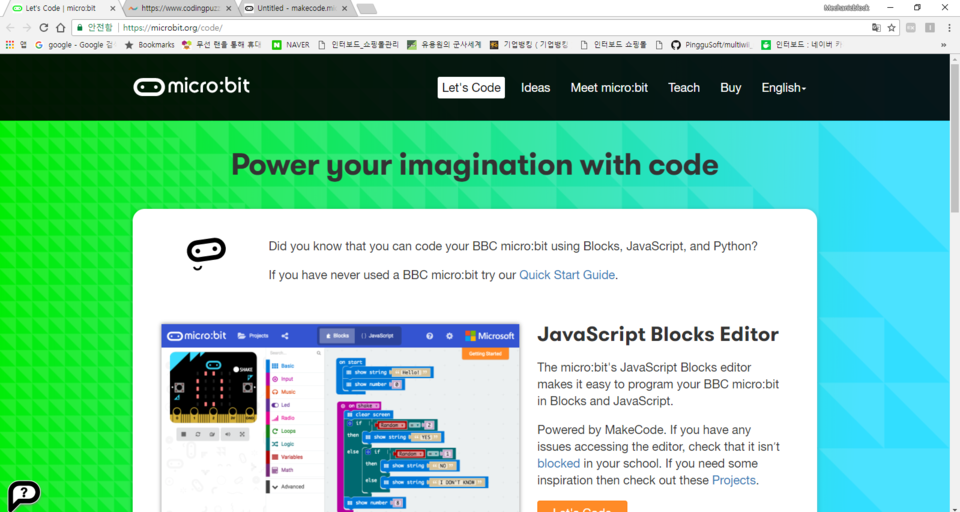This screenshot has width=960, height=512.
Task: Close the codingpuzzle tab
Action: click(x=228, y=9)
